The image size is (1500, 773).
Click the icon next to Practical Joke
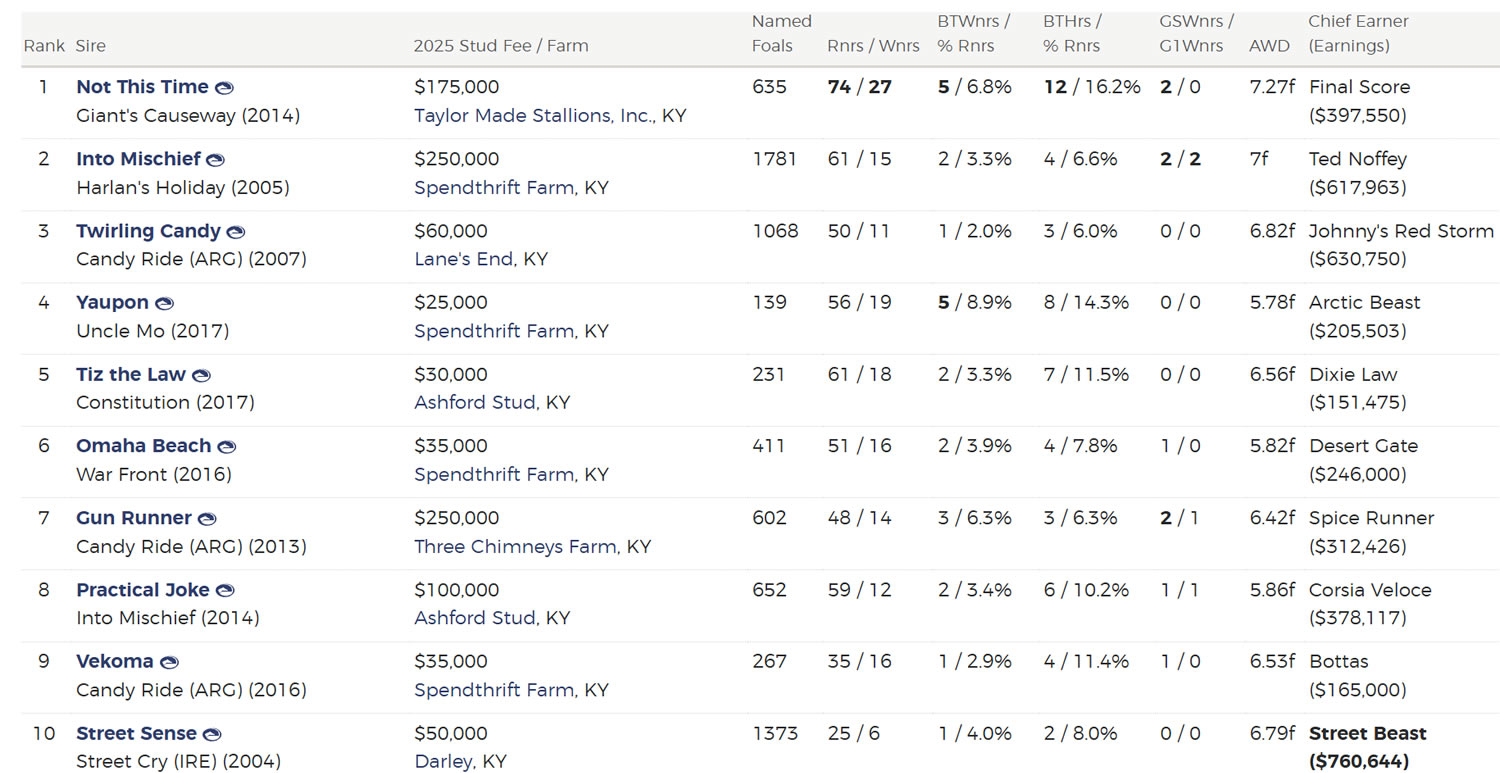(x=225, y=591)
